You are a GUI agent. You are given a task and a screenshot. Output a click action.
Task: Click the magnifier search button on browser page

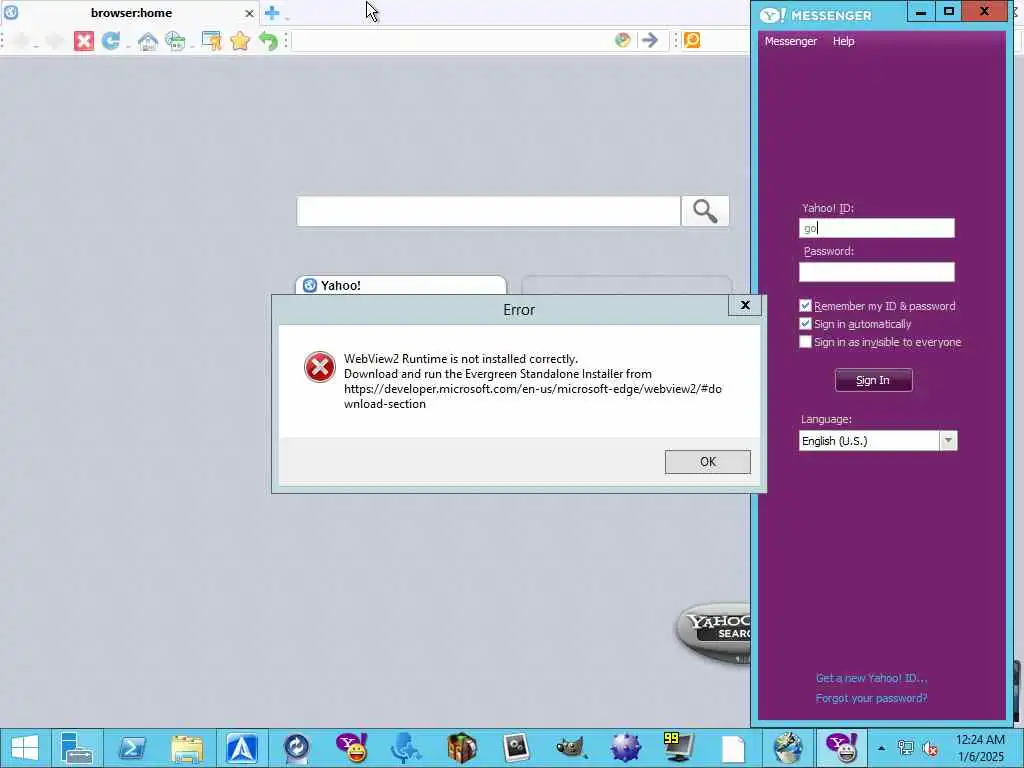pyautogui.click(x=705, y=211)
